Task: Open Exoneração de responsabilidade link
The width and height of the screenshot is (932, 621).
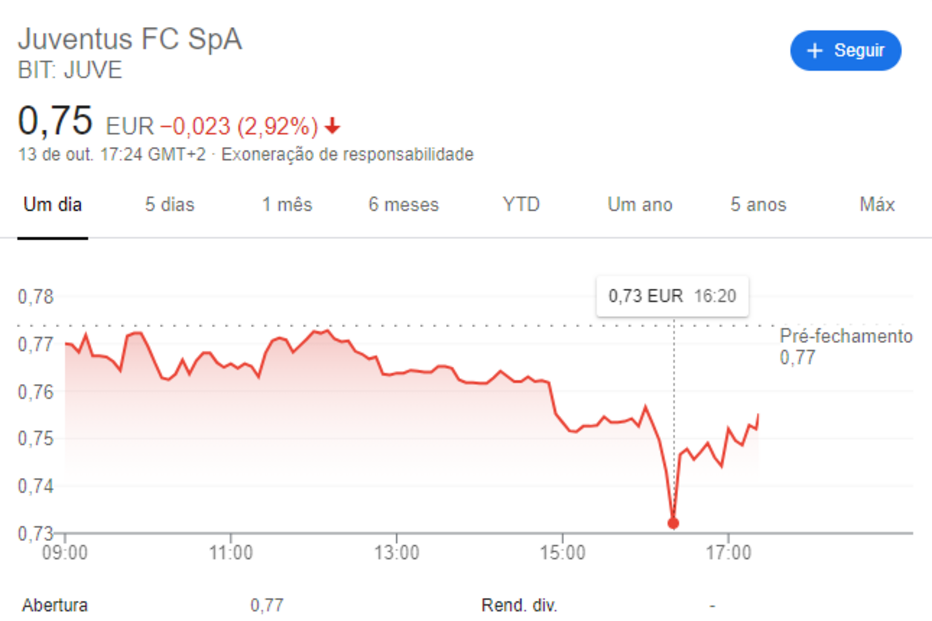Action: (x=347, y=155)
